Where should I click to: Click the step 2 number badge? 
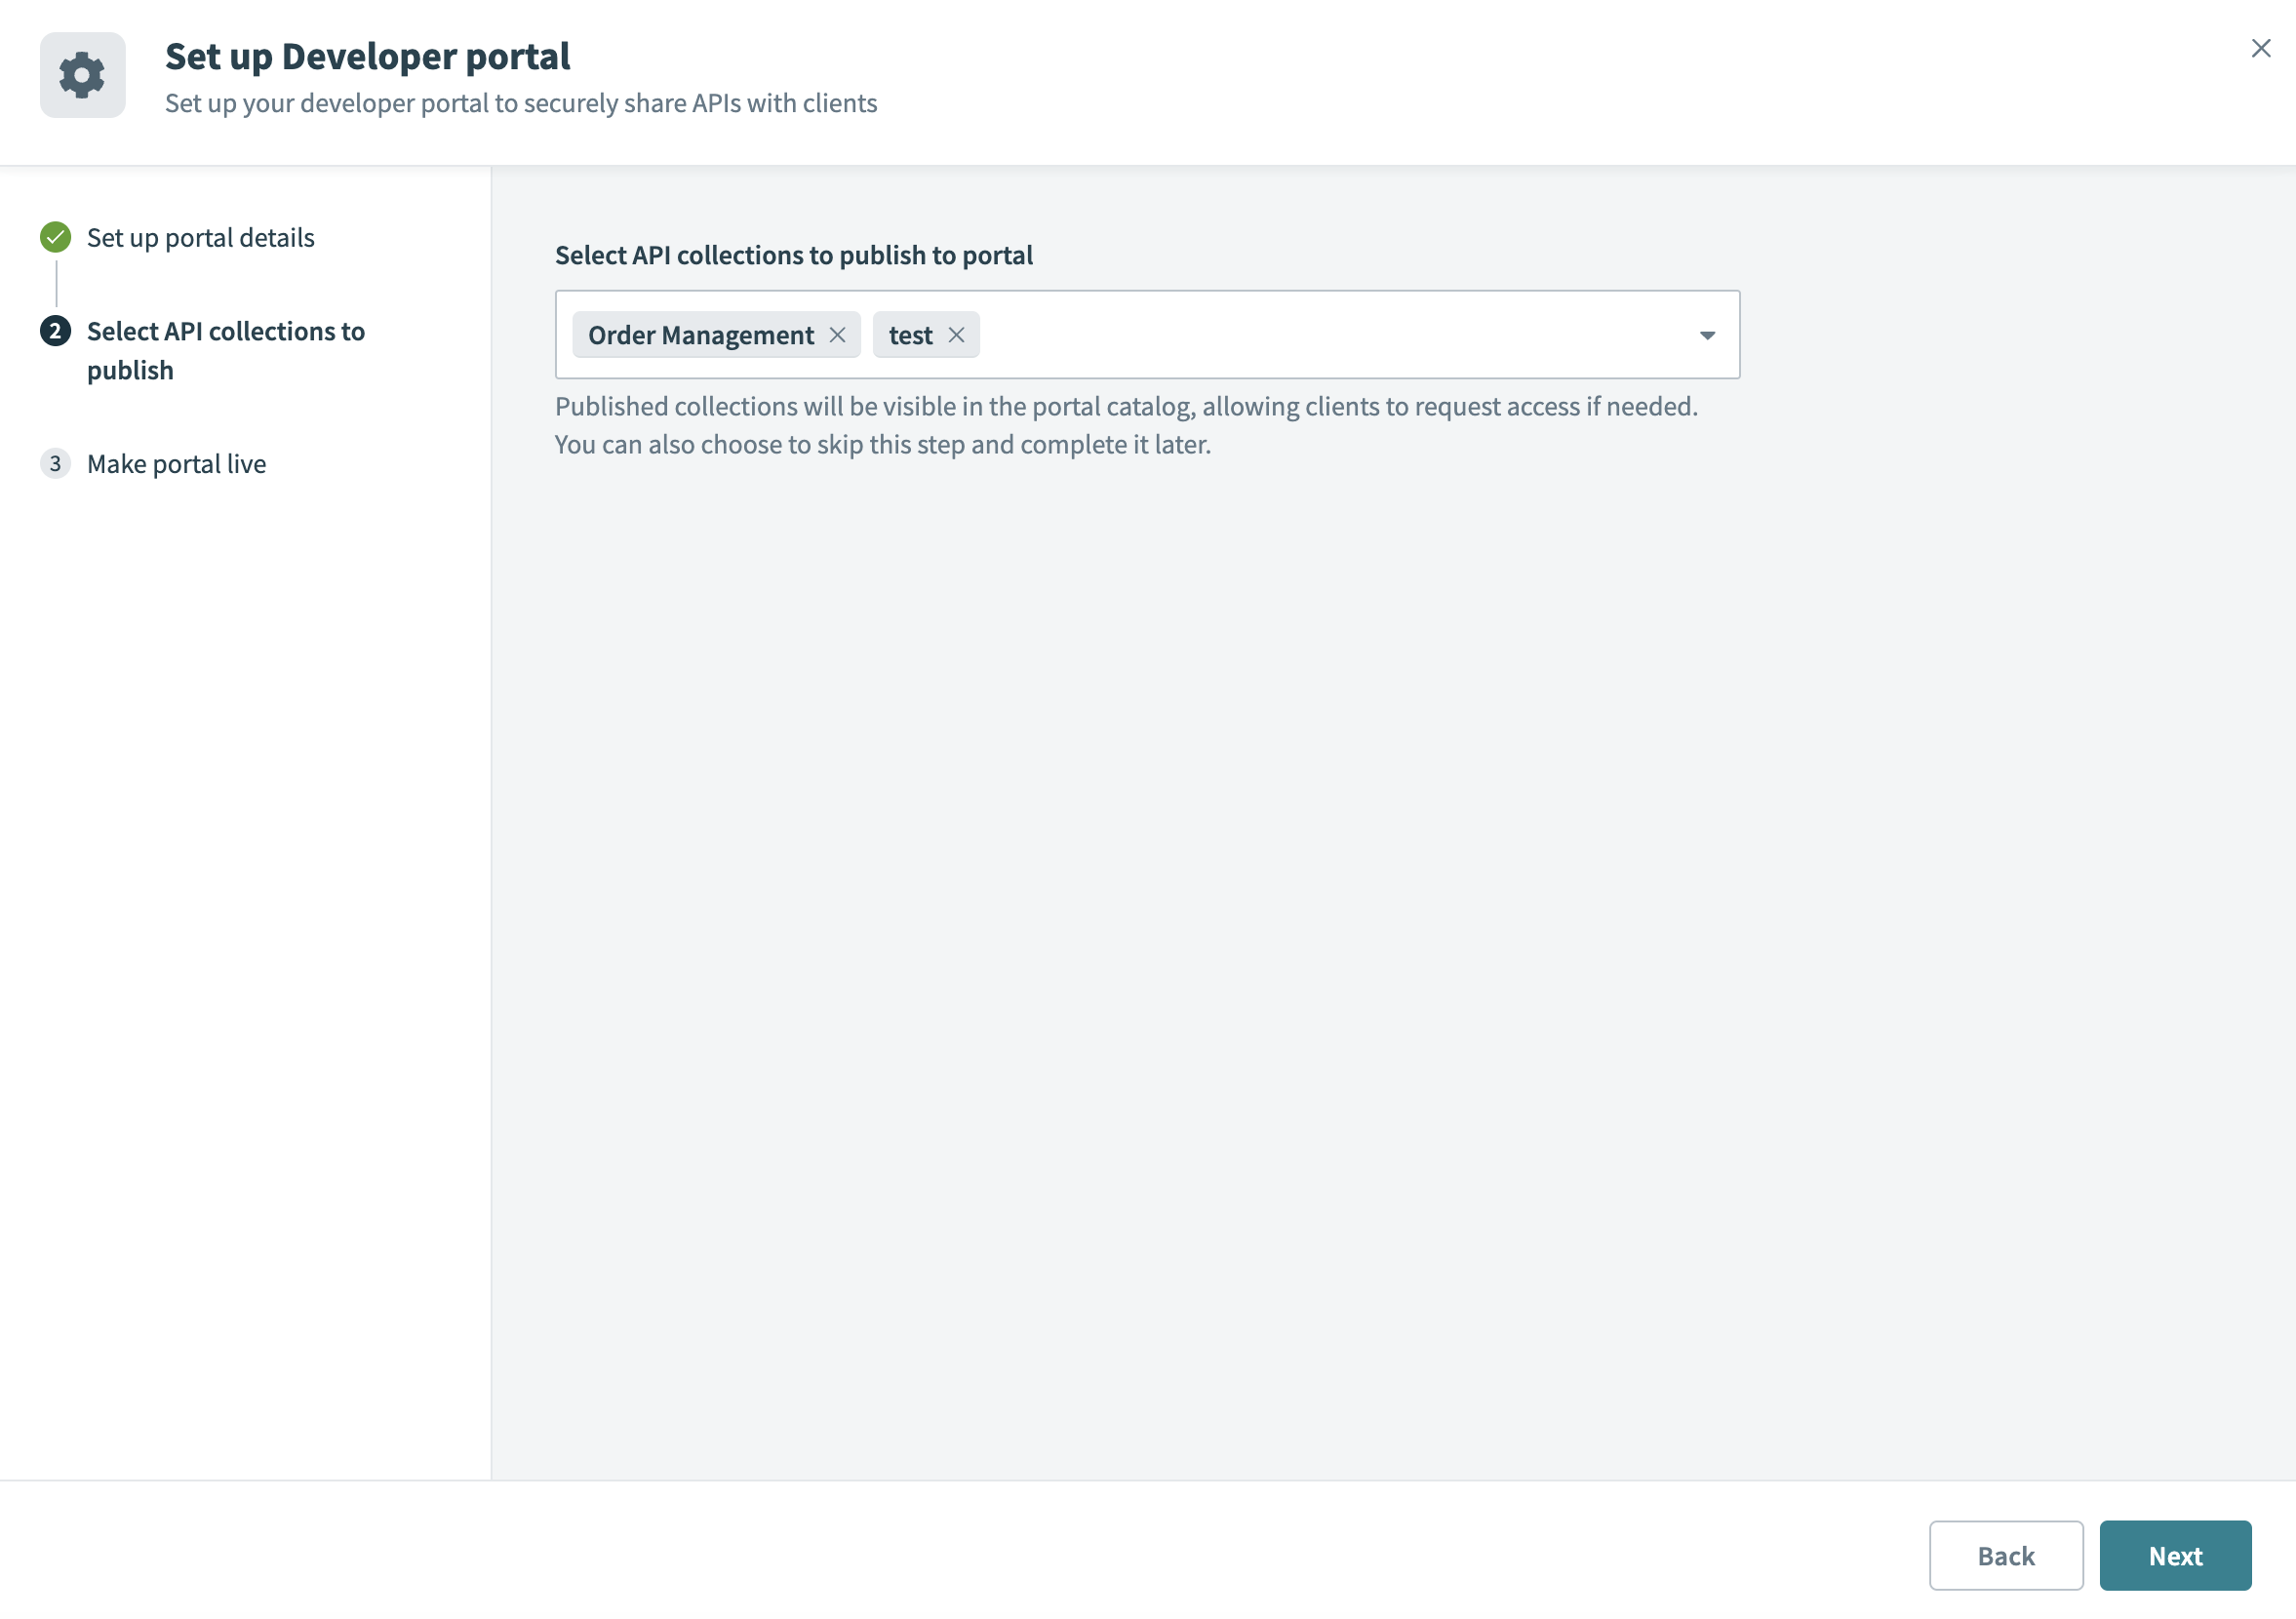click(x=55, y=331)
